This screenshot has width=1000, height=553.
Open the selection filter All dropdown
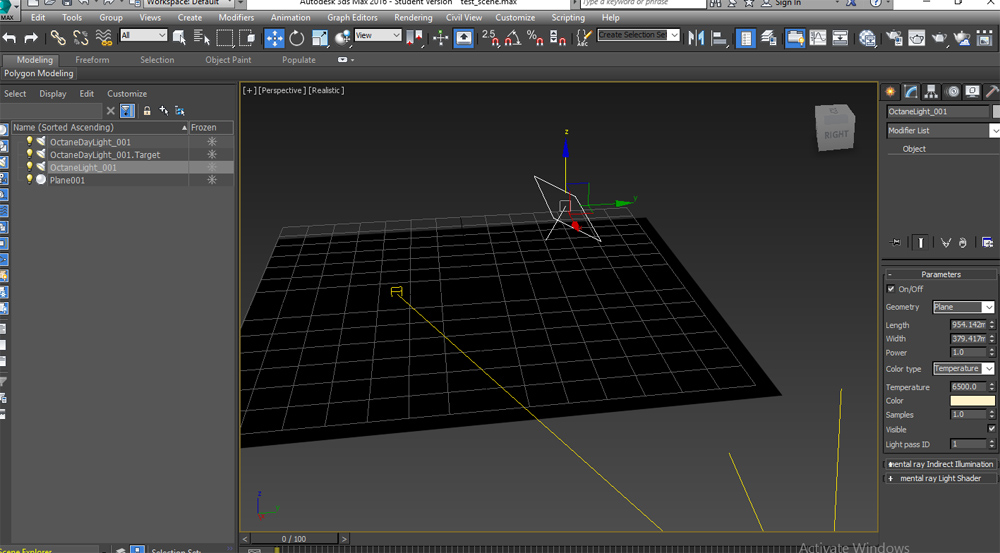[143, 35]
